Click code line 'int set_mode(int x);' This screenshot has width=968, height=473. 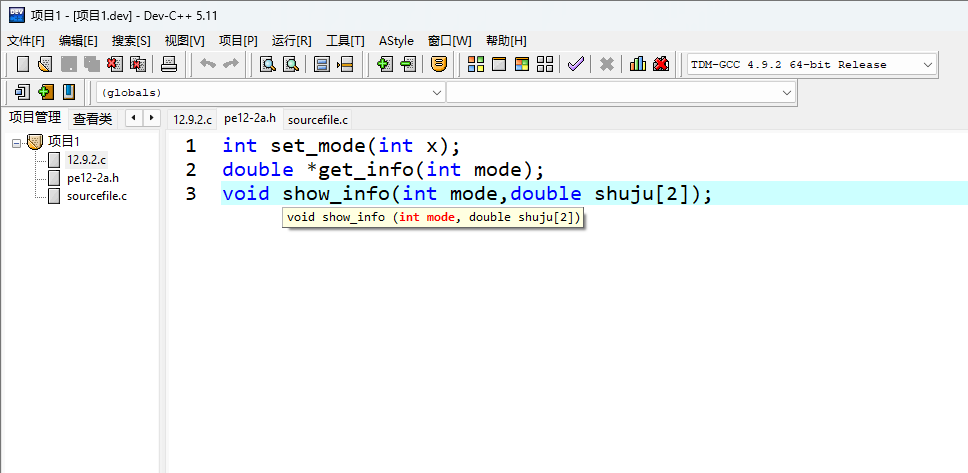(x=341, y=146)
